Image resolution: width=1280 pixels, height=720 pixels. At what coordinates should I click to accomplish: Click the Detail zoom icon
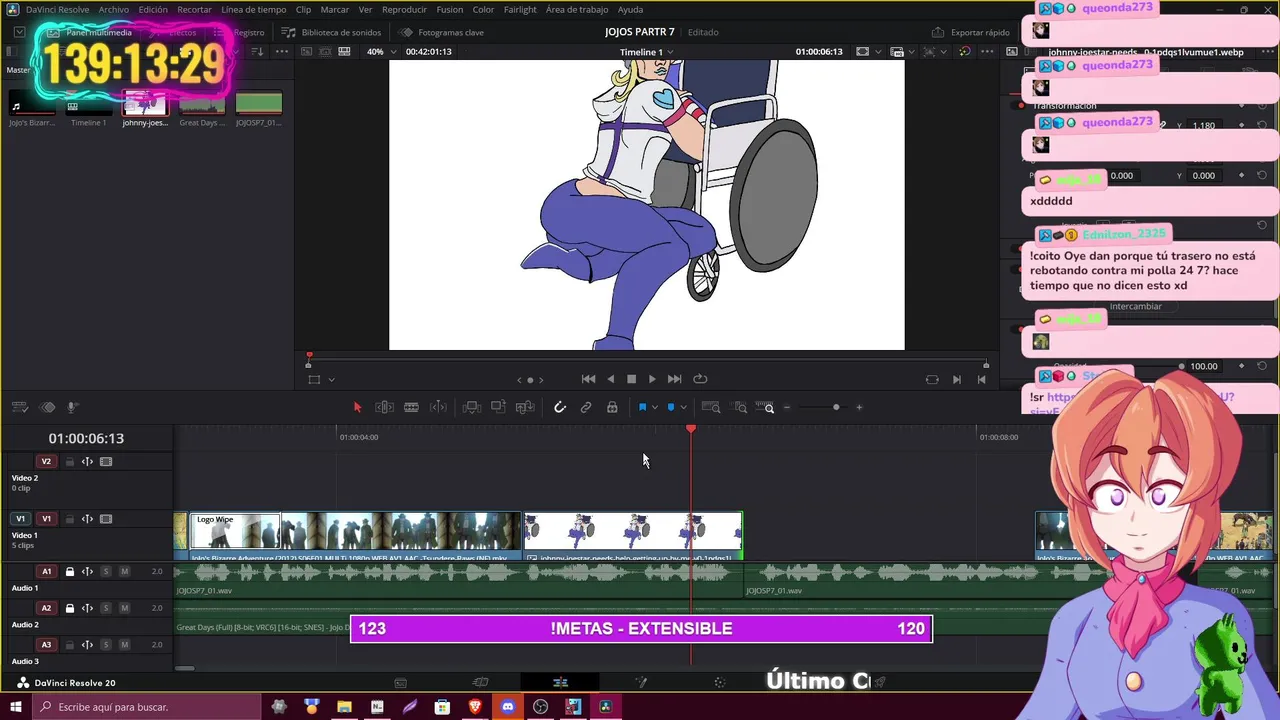click(x=740, y=407)
